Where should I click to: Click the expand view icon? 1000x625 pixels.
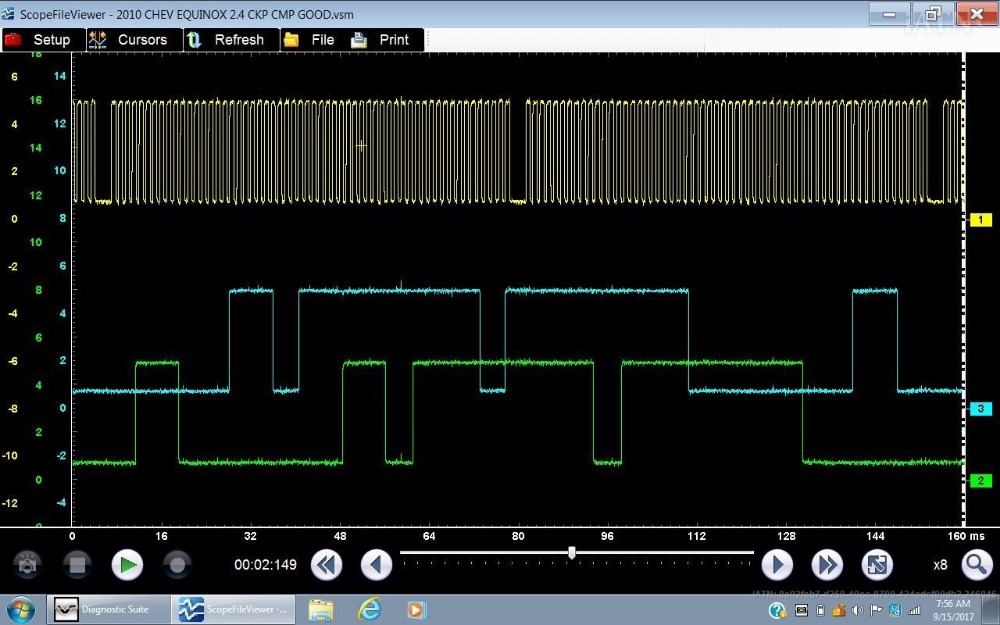(876, 565)
